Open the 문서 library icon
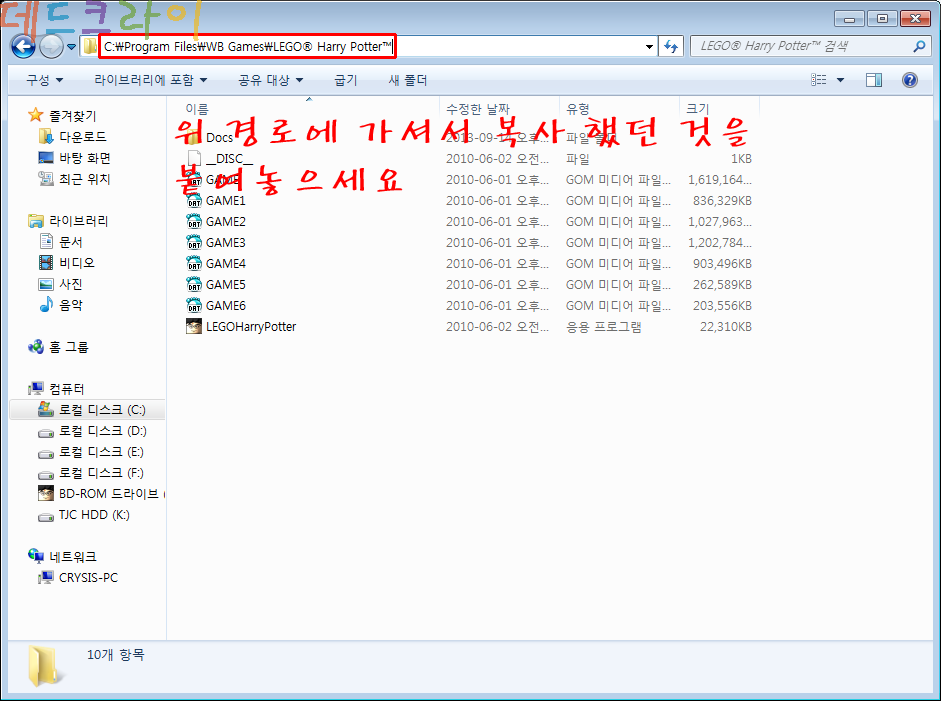This screenshot has width=941, height=701. click(x=46, y=242)
